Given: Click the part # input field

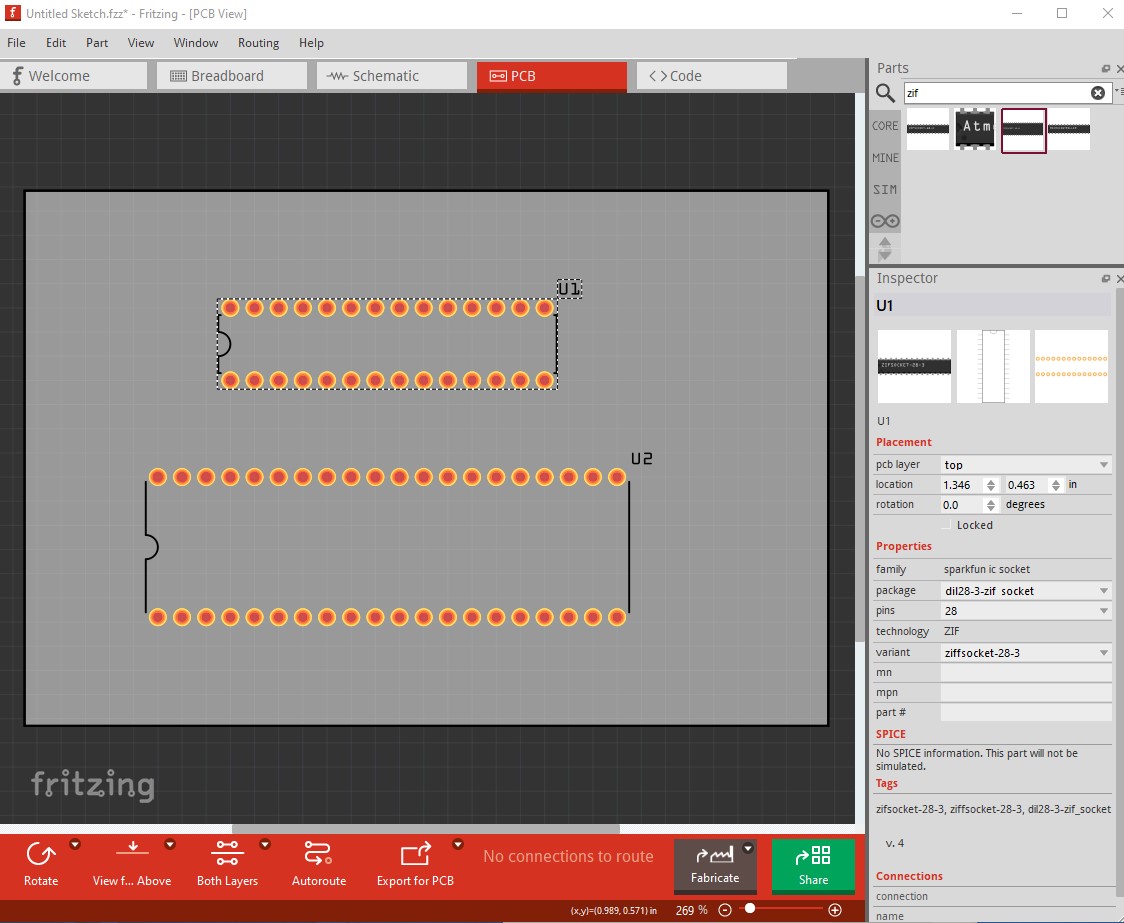Looking at the screenshot, I should 1026,712.
